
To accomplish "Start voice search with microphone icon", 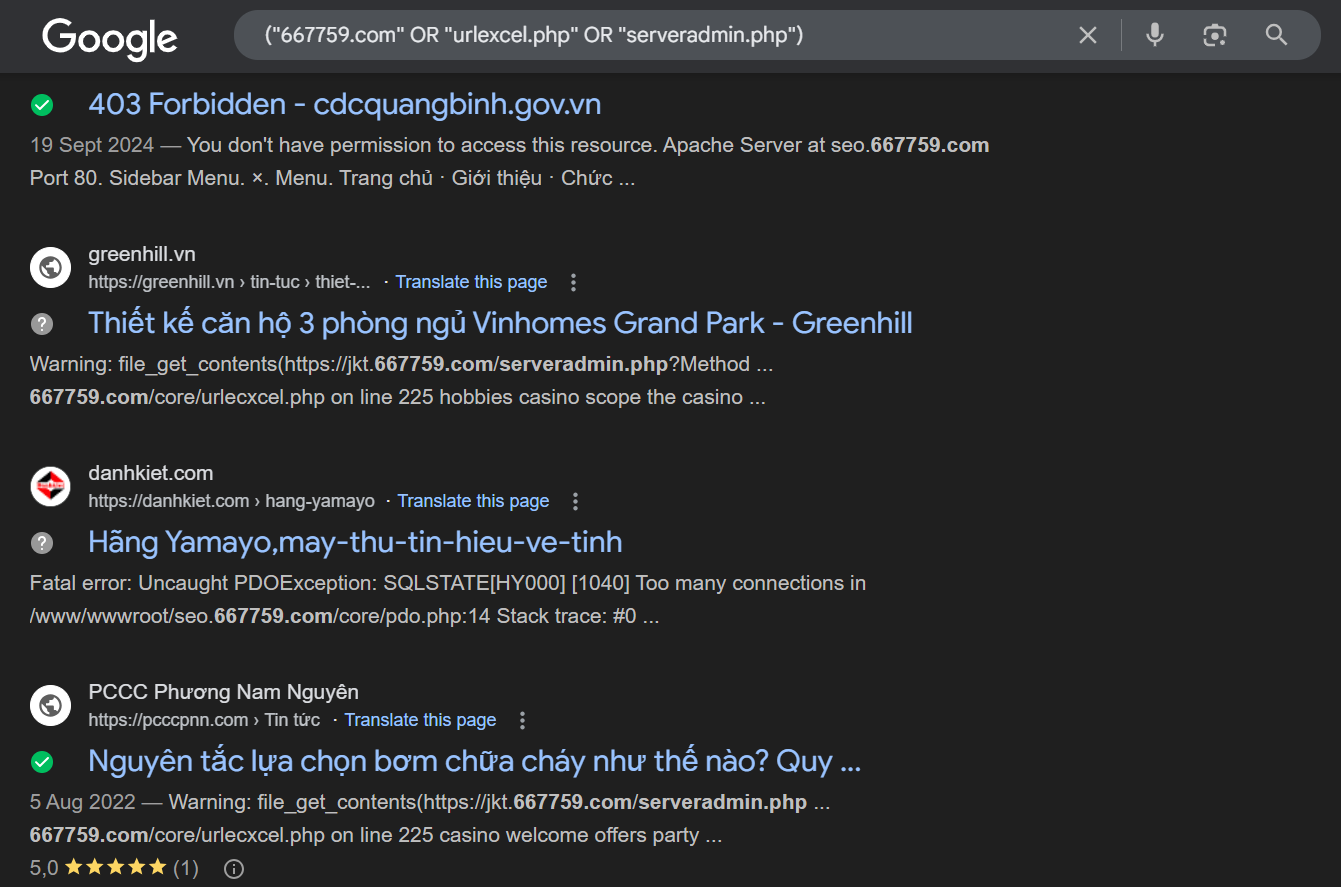I will point(1155,36).
